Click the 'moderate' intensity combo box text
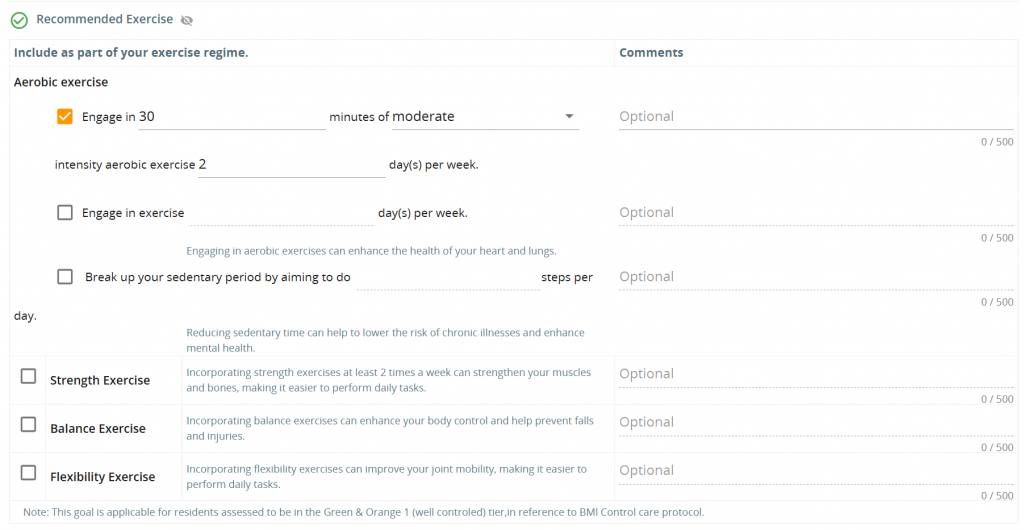Viewport: 1024px width, 530px height. click(423, 116)
